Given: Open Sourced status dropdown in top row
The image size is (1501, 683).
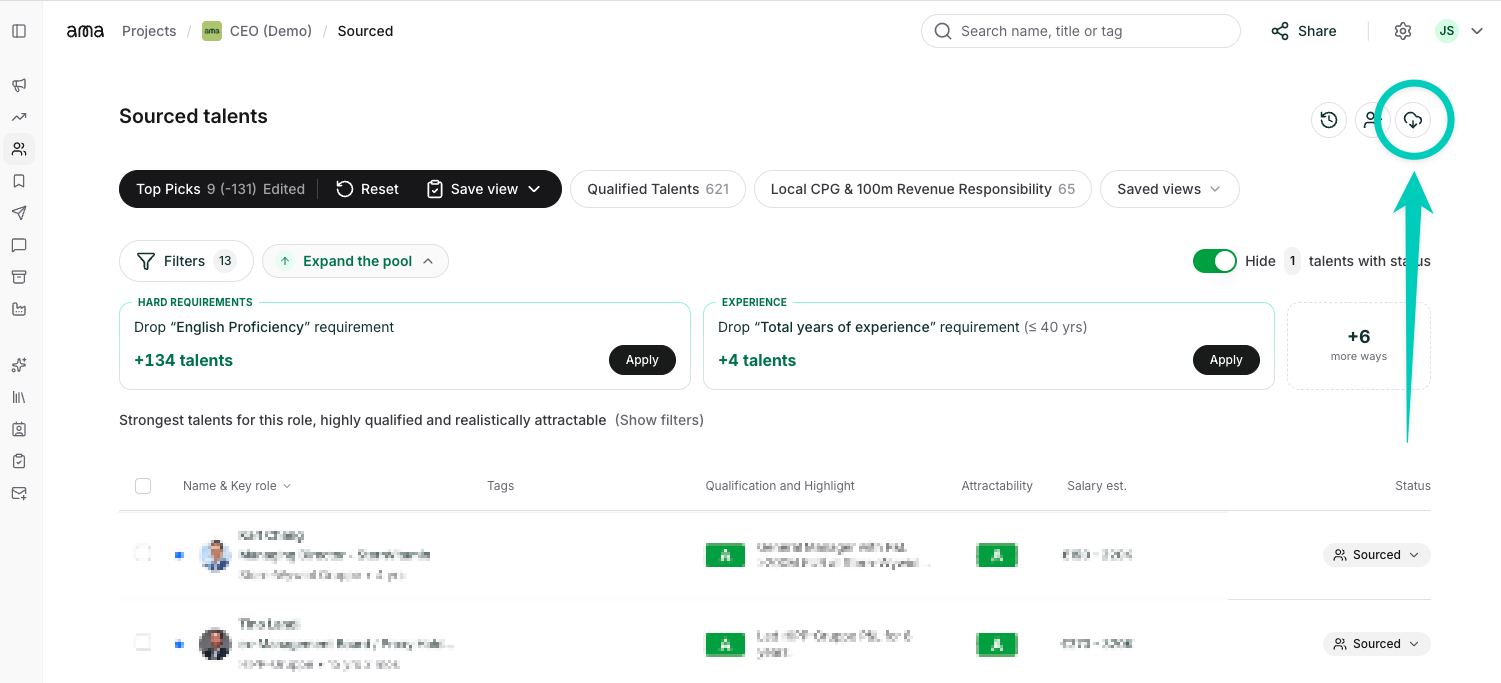Looking at the screenshot, I should (x=1377, y=555).
